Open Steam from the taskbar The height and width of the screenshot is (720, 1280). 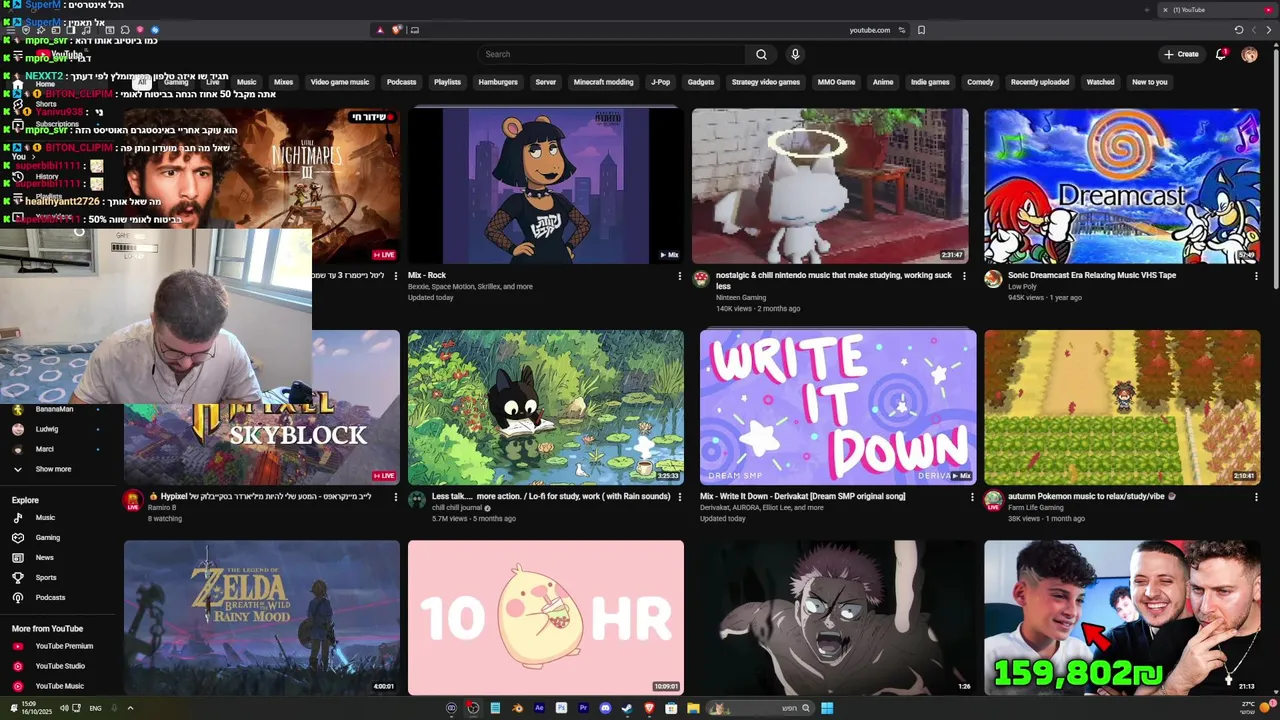pyautogui.click(x=627, y=708)
